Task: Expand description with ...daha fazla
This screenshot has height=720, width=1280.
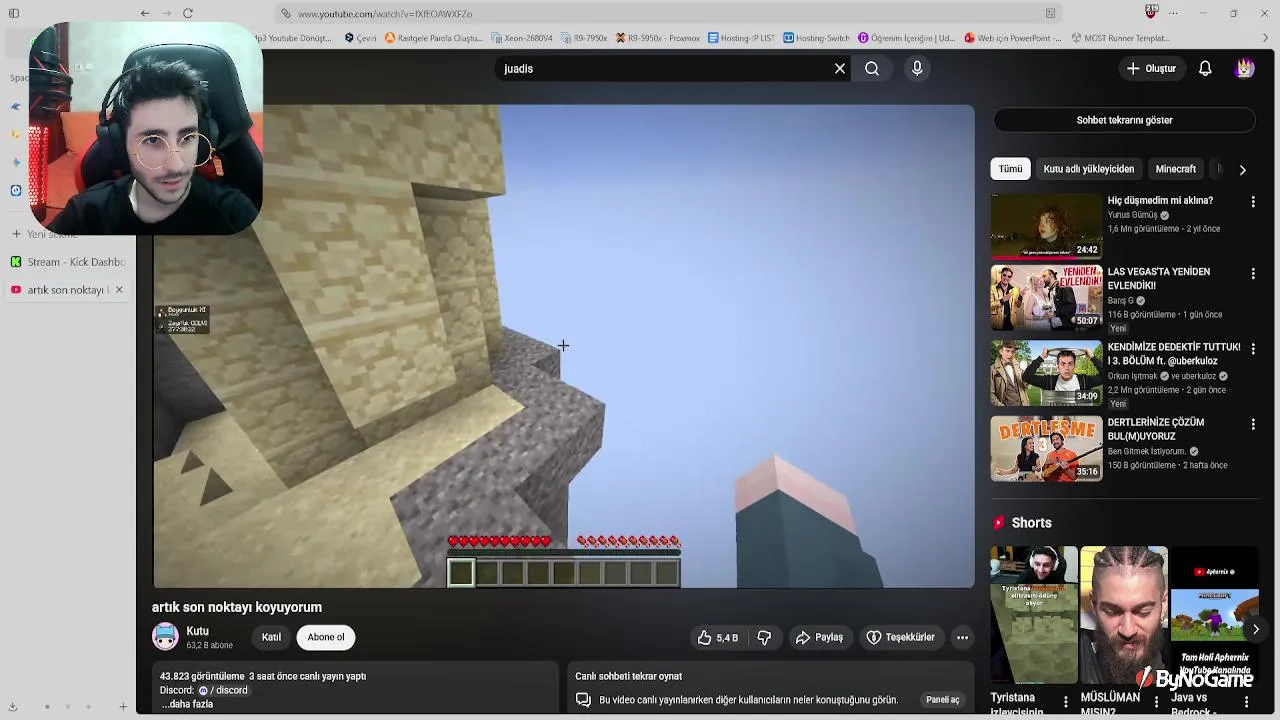Action: 187,704
